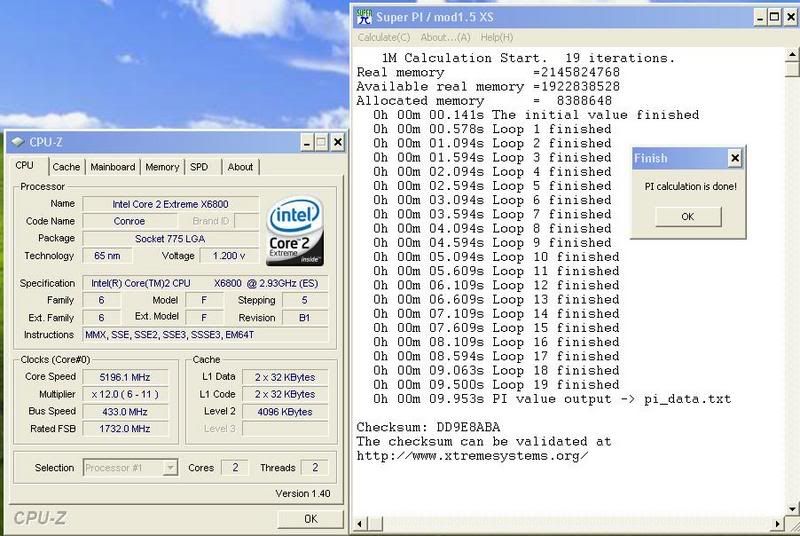
Task: Maximize the Super PI window
Action: click(774, 17)
